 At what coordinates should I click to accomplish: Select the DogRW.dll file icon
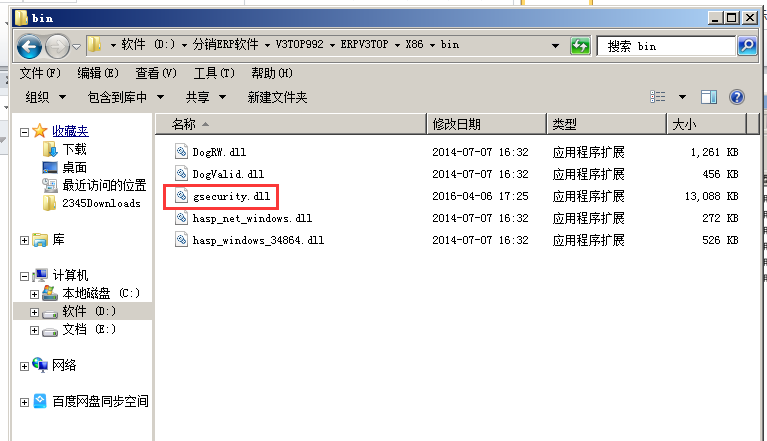182,152
